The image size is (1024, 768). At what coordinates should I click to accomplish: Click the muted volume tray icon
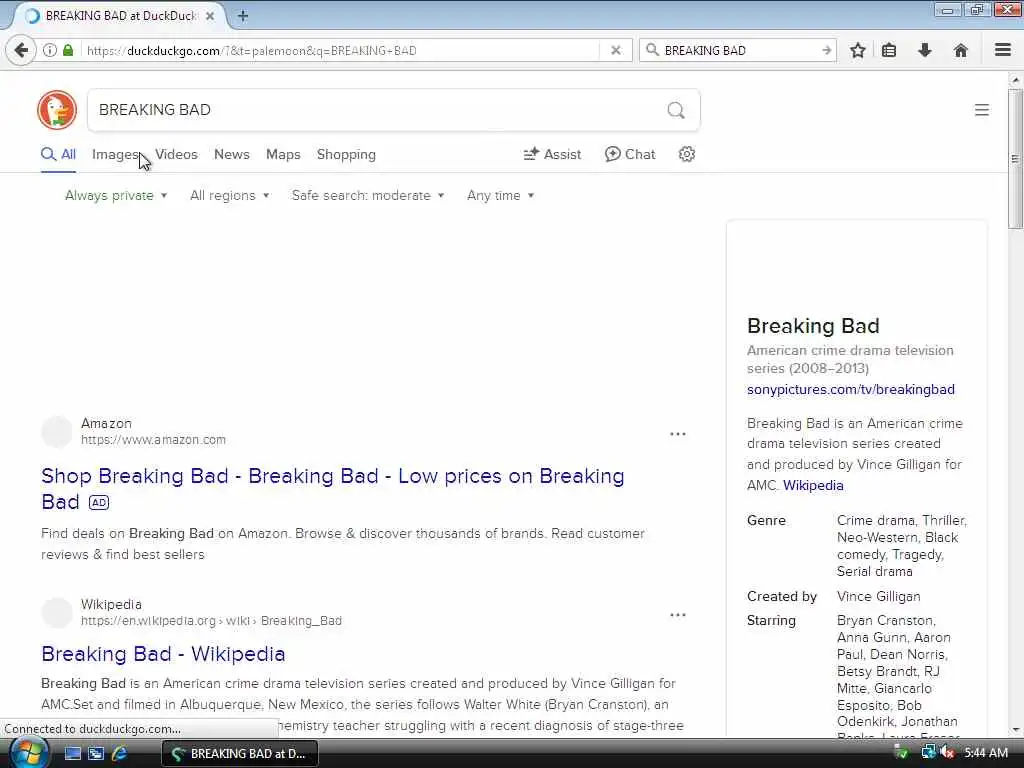point(947,753)
